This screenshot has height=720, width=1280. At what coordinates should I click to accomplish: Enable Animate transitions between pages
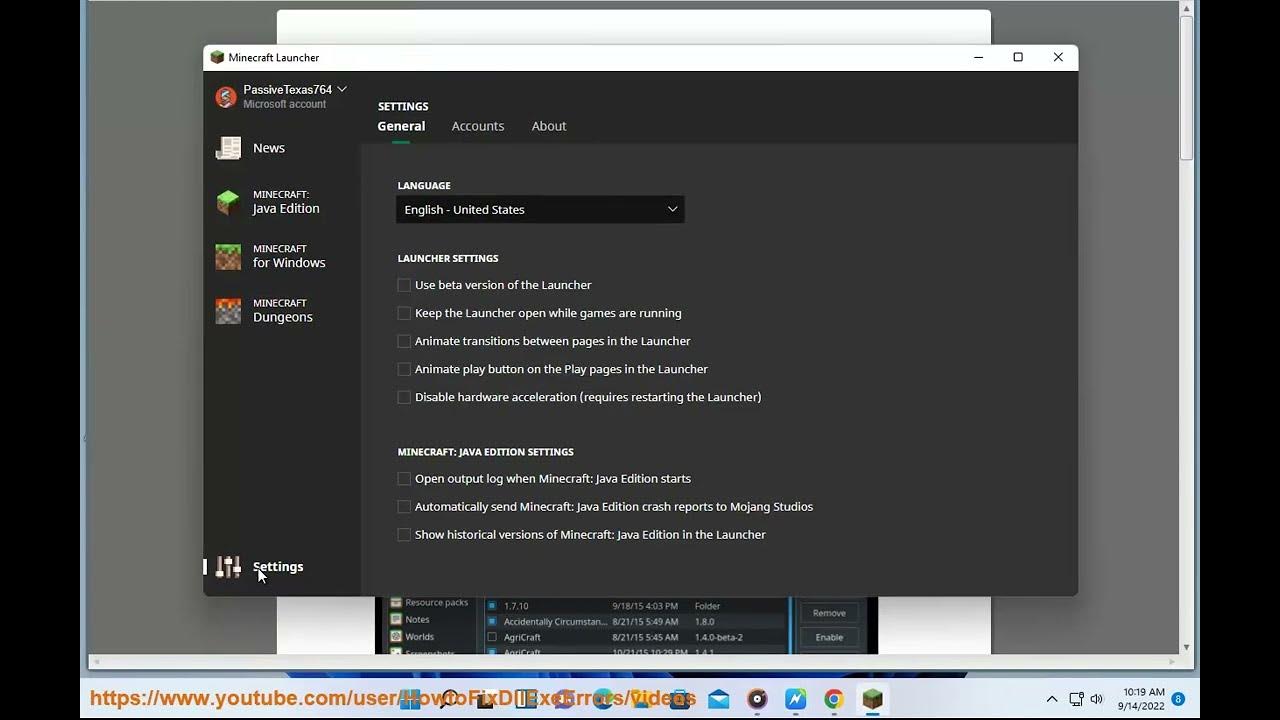pyautogui.click(x=404, y=341)
